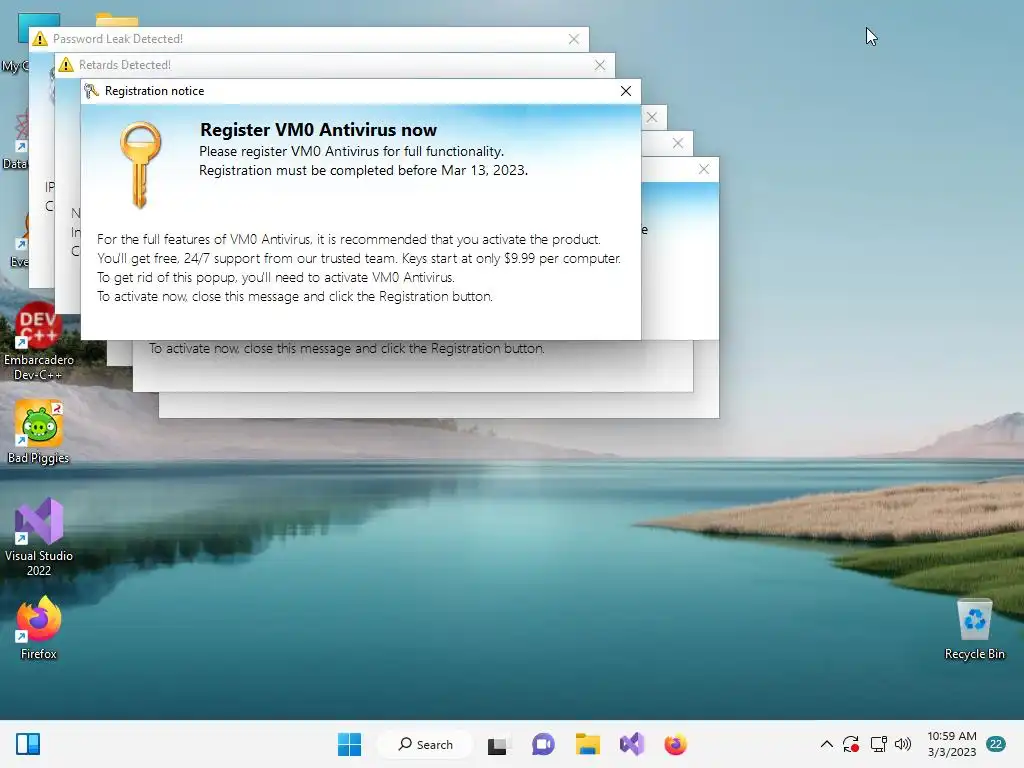Close the Retards Detected popup
The image size is (1024, 768).
pyautogui.click(x=600, y=65)
